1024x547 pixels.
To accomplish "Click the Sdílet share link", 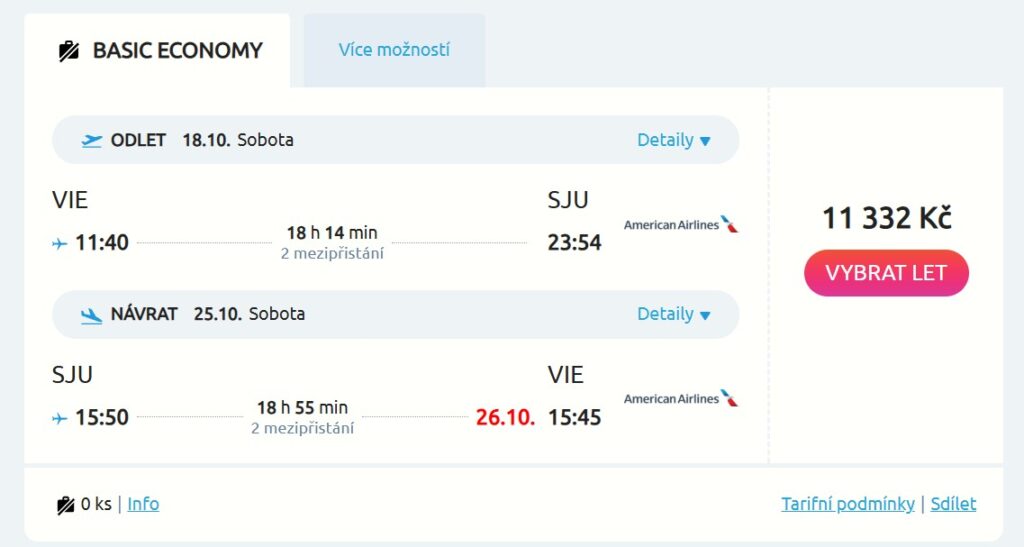I will [x=953, y=504].
